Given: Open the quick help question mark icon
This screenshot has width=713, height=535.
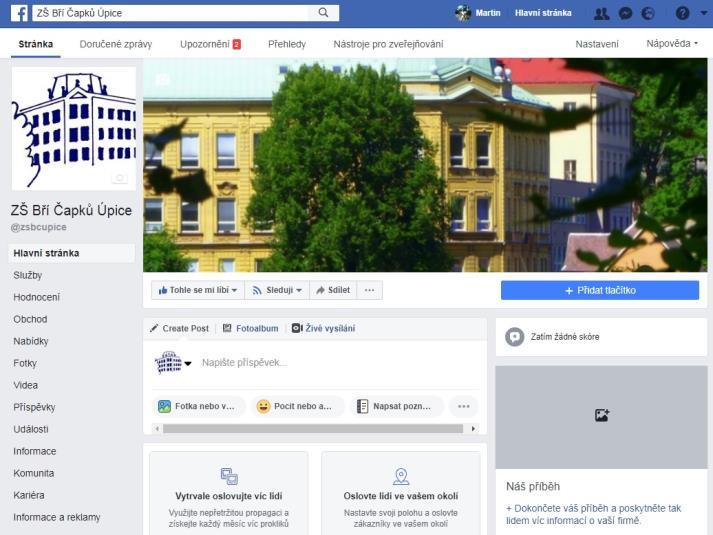Looking at the screenshot, I should coord(683,13).
